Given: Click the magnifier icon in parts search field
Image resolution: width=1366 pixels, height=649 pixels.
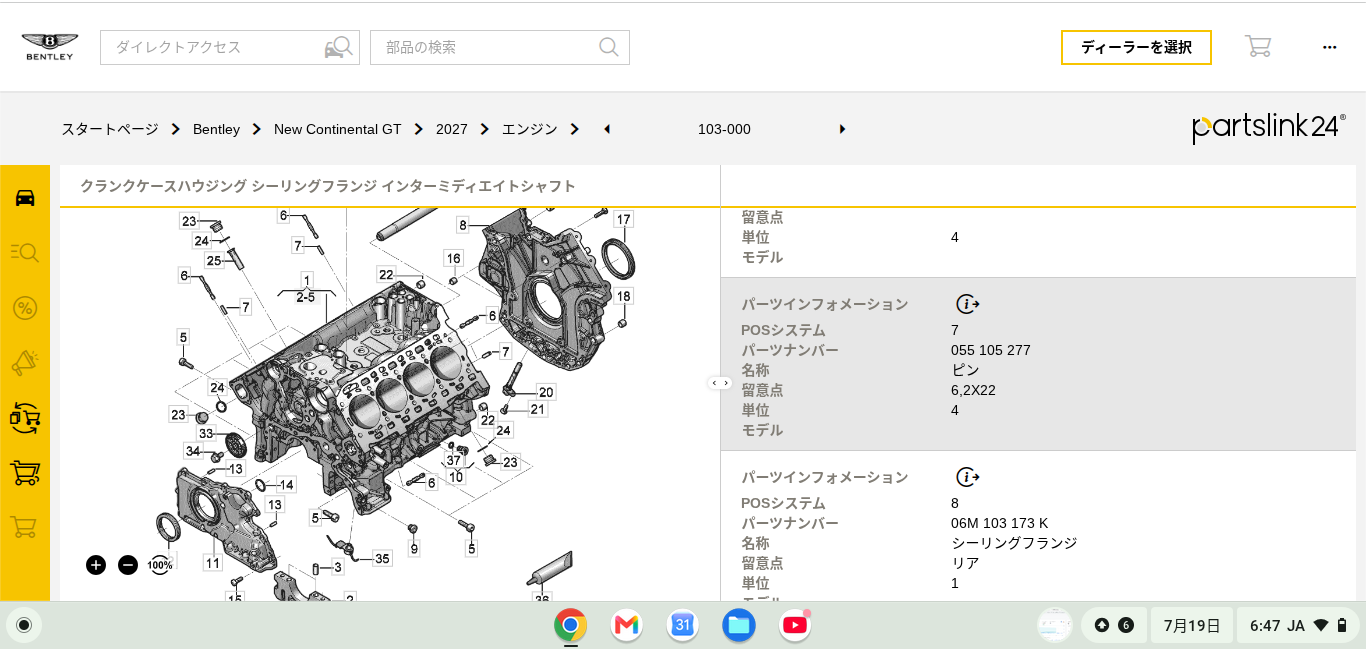Looking at the screenshot, I should coord(608,47).
